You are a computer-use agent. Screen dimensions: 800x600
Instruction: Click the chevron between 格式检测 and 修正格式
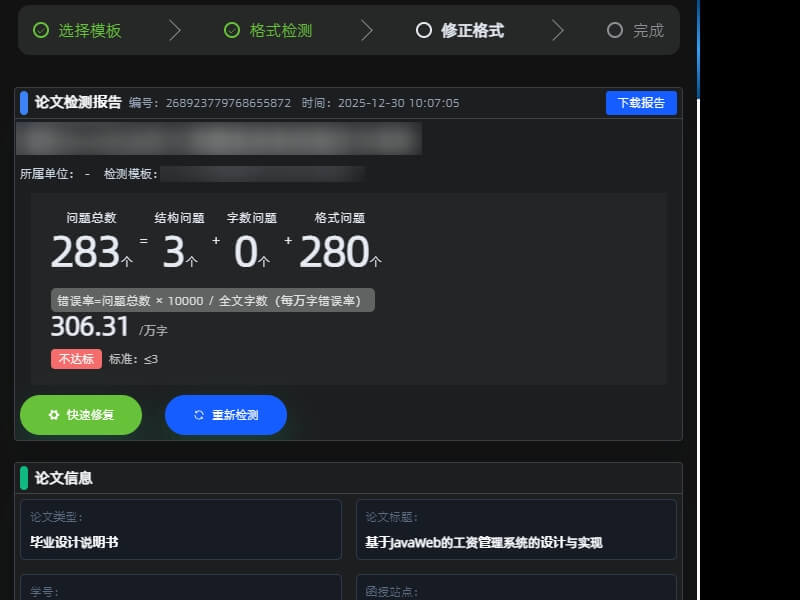coord(368,31)
